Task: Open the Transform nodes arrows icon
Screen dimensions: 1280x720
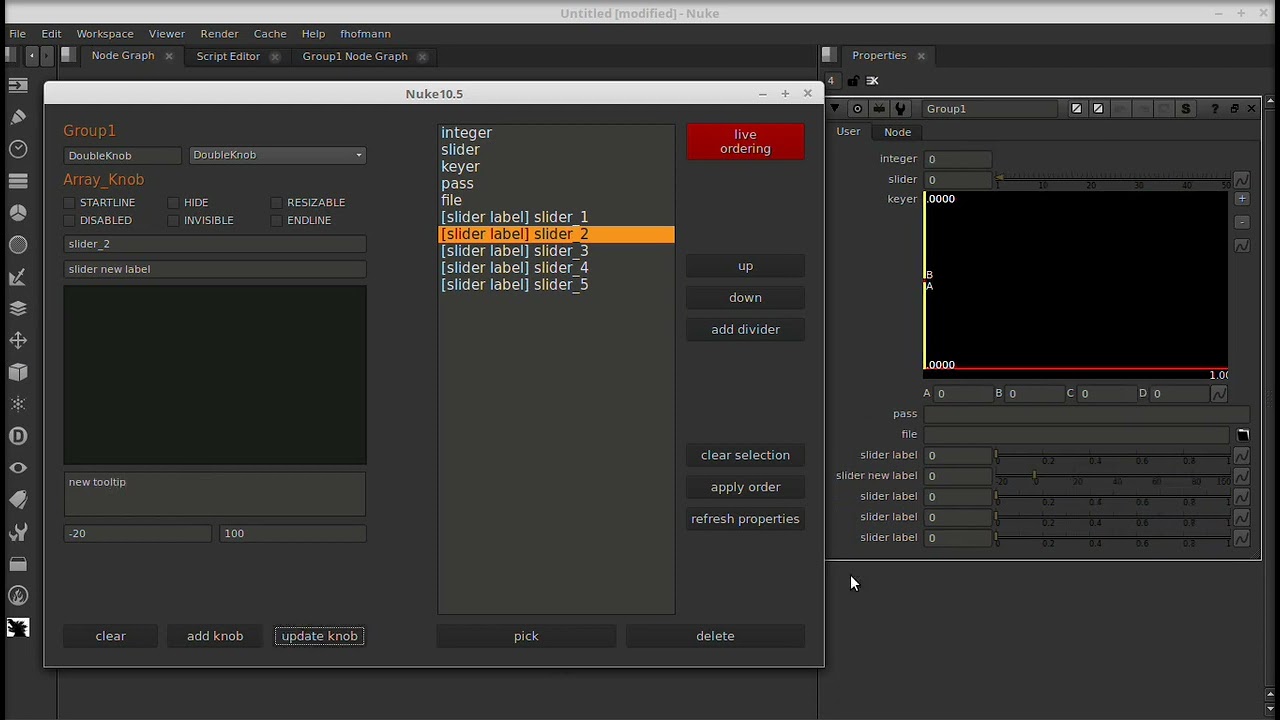Action: [x=17, y=341]
